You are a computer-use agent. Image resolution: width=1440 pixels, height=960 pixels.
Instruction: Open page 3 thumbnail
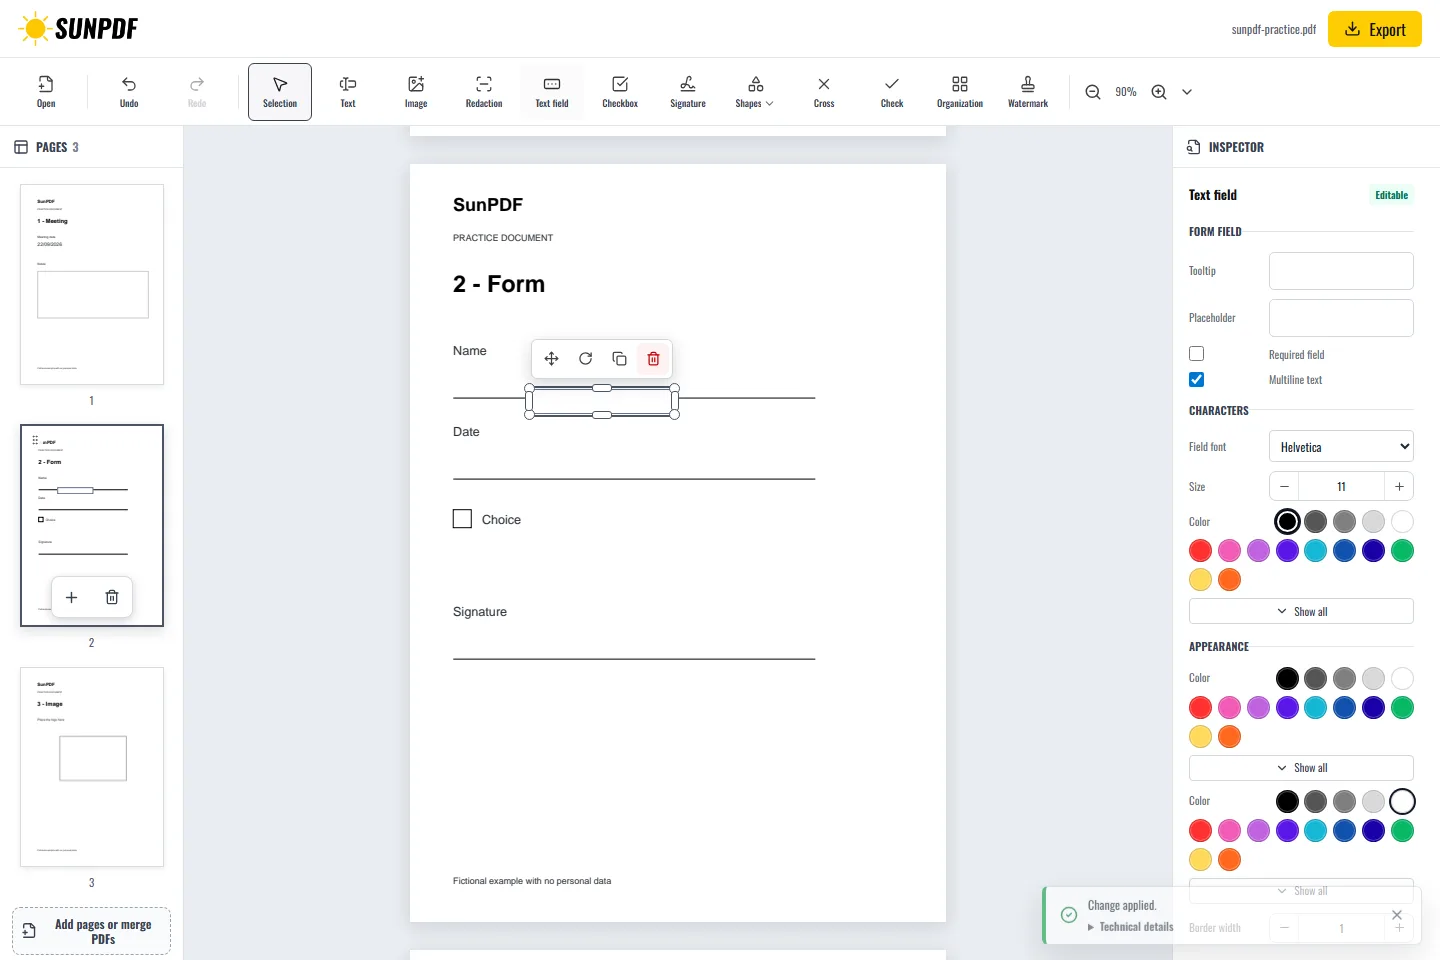(x=92, y=767)
